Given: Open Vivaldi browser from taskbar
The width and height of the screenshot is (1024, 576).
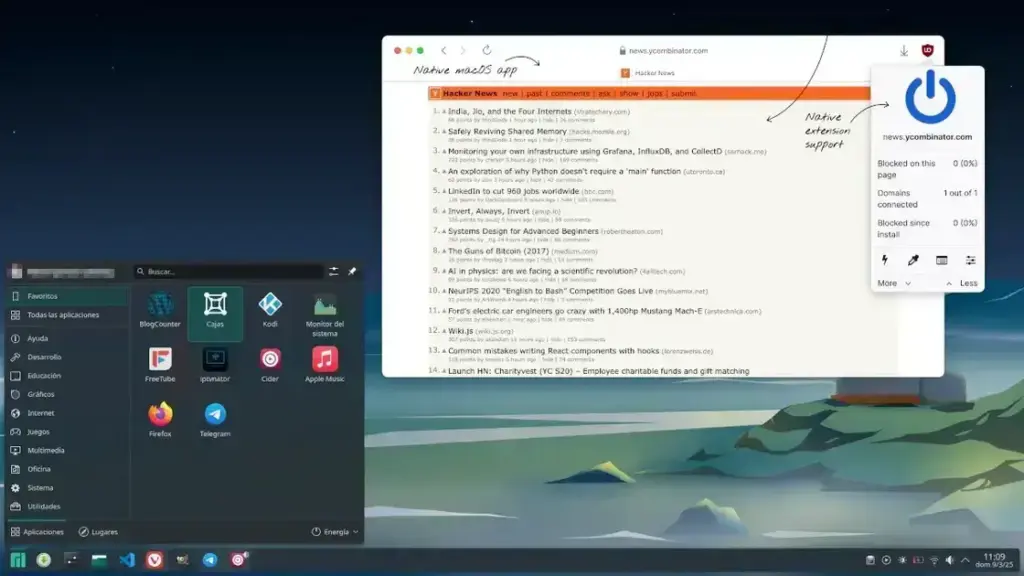Looking at the screenshot, I should click(154, 560).
